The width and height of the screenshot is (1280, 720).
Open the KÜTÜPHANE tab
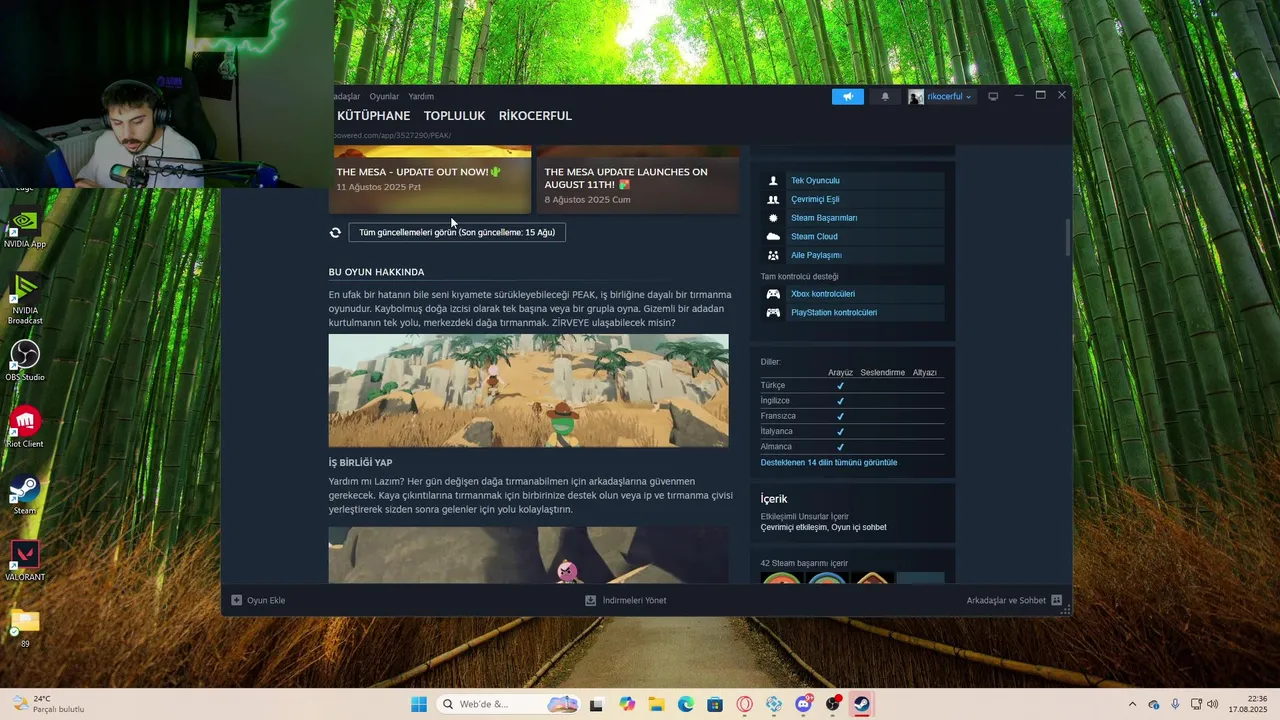(373, 116)
